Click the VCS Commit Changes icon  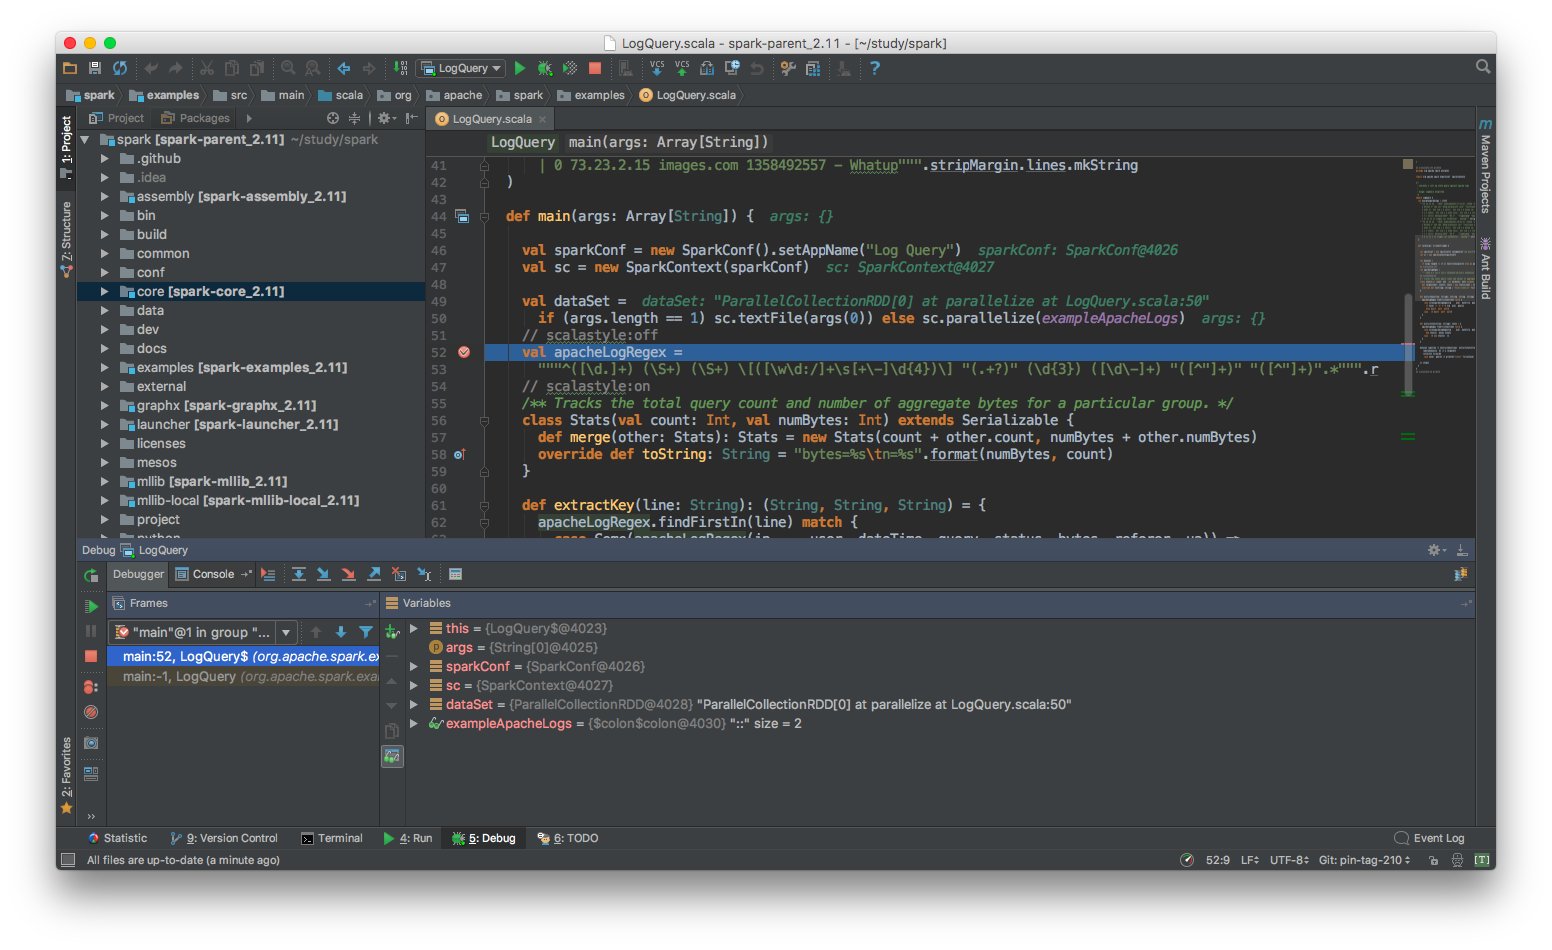682,68
